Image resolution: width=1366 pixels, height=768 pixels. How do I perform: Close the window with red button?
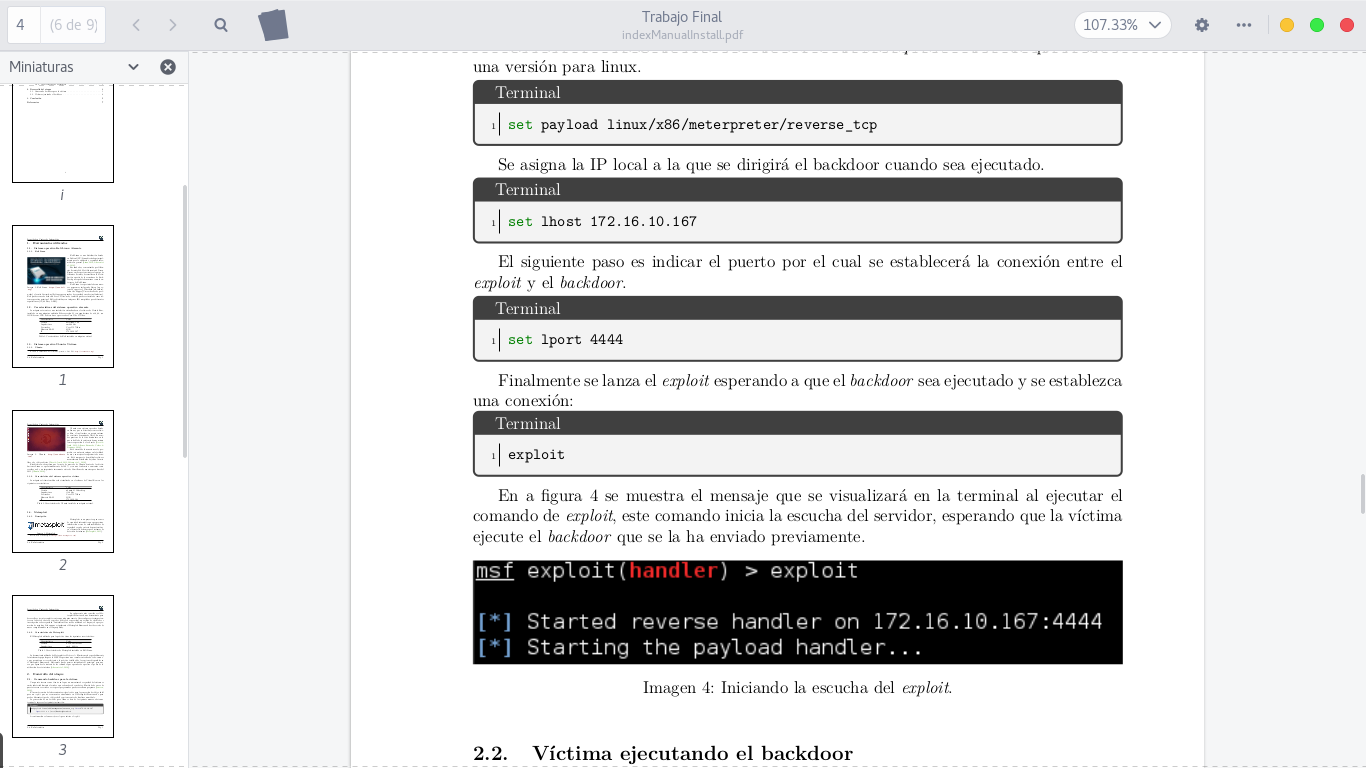pyautogui.click(x=1347, y=25)
